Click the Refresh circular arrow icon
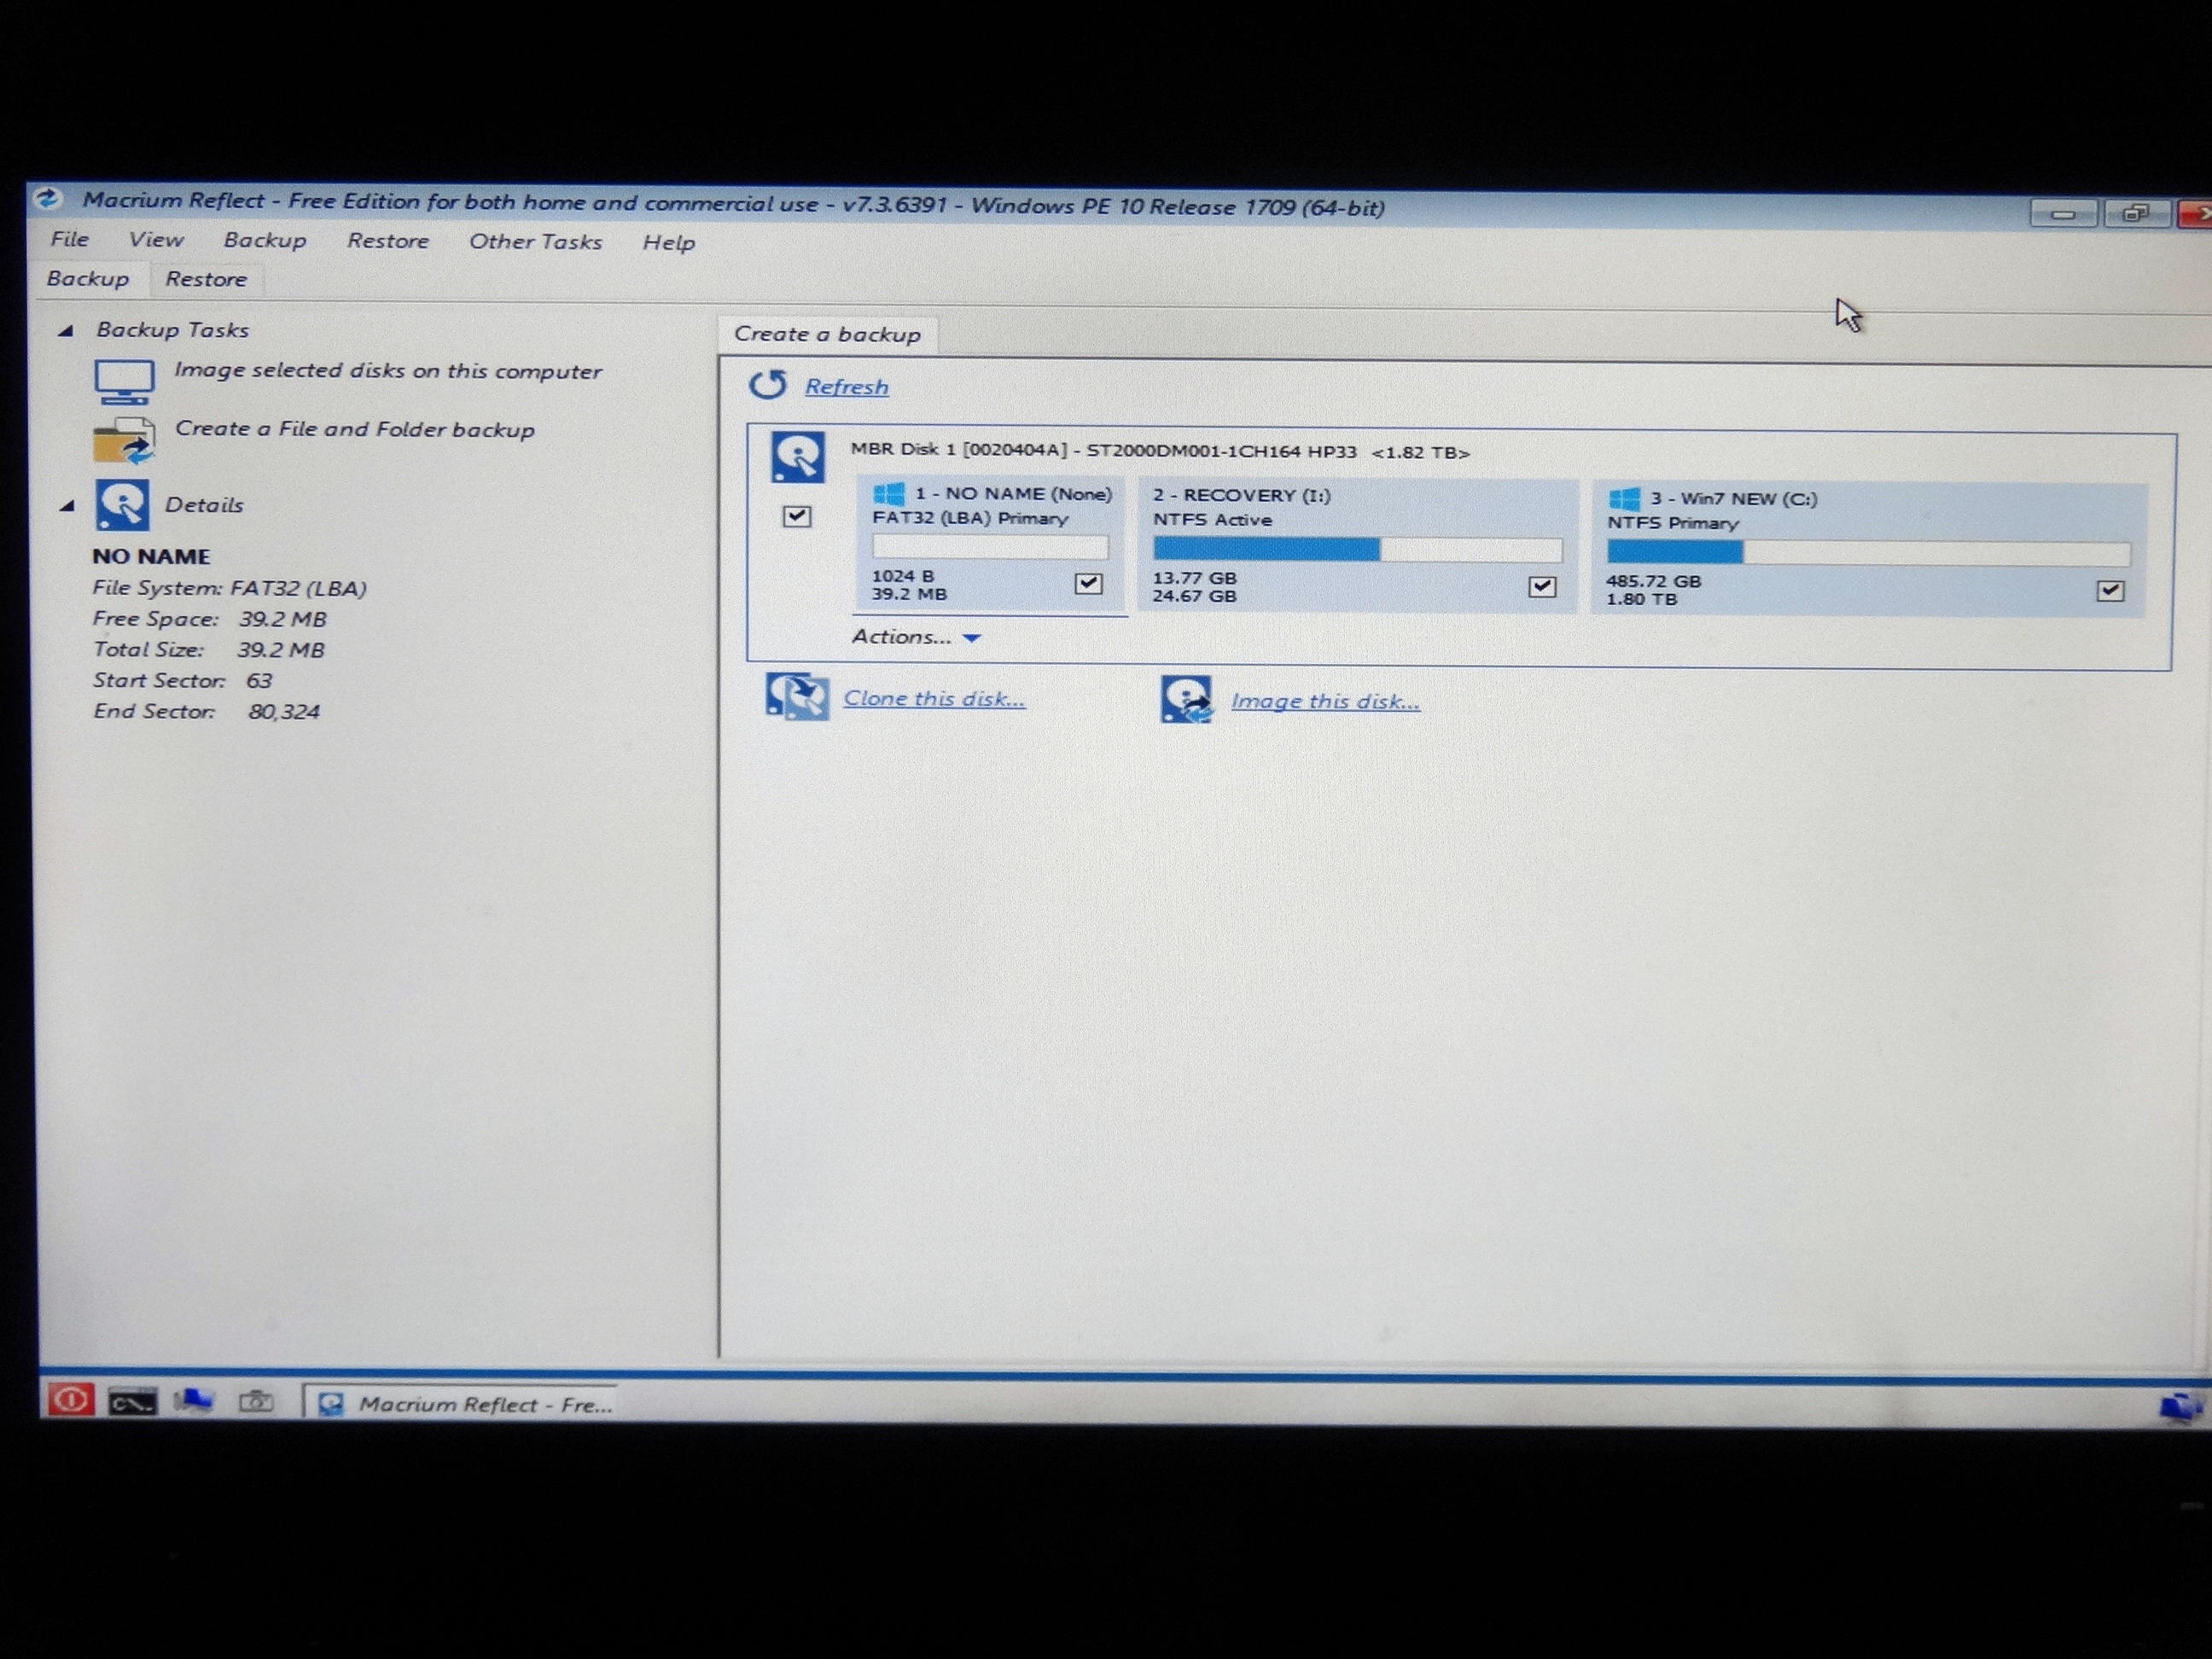Image resolution: width=2212 pixels, height=1659 pixels. coord(768,384)
